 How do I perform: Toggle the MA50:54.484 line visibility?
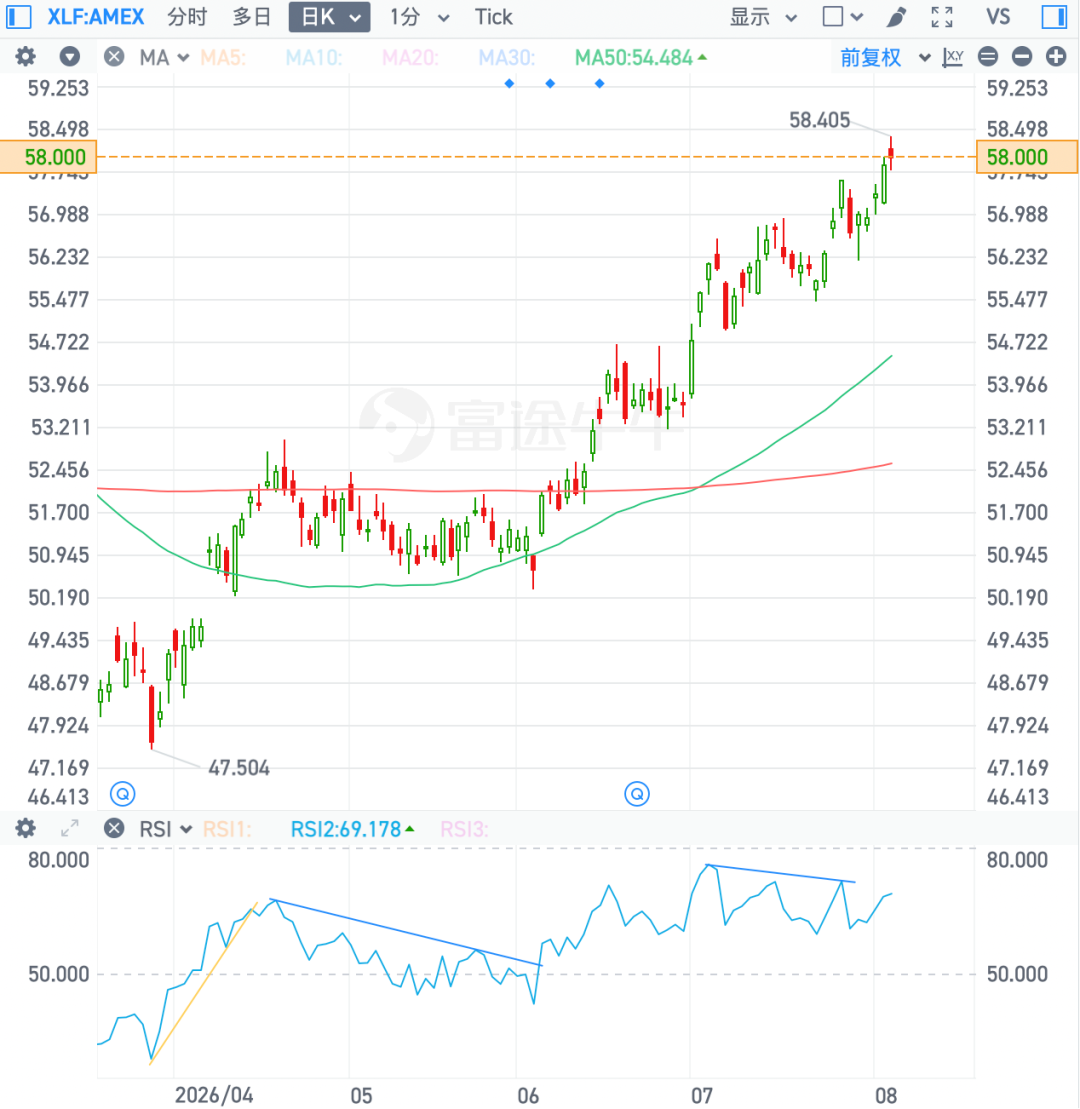click(640, 57)
